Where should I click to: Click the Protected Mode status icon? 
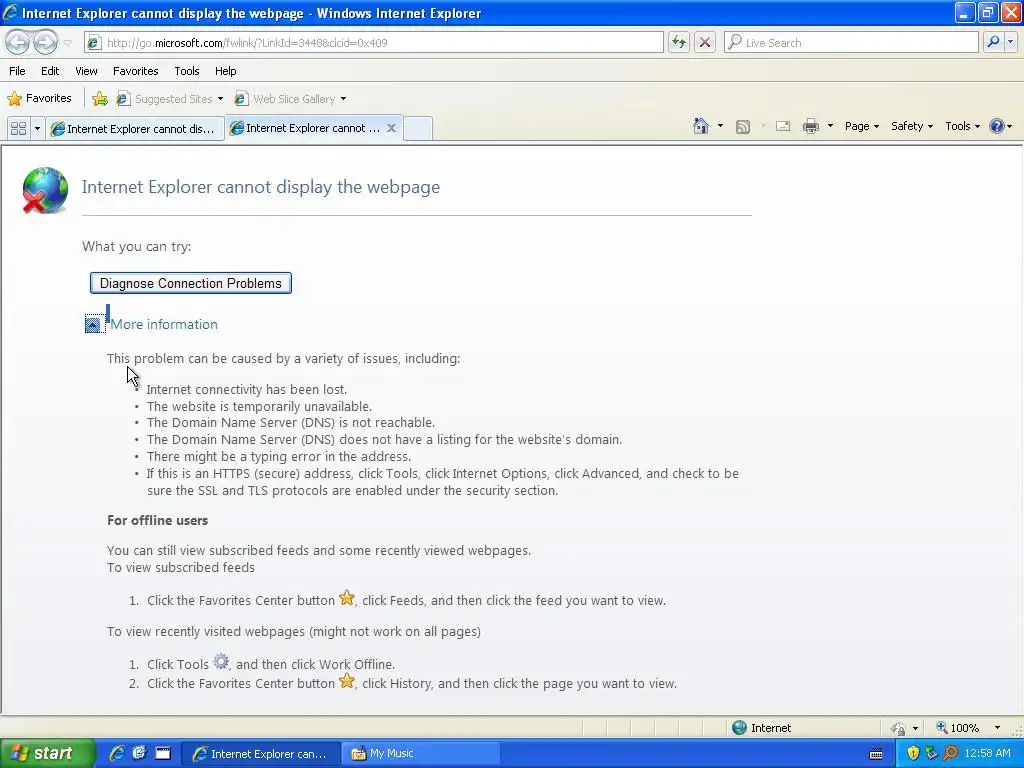(899, 728)
